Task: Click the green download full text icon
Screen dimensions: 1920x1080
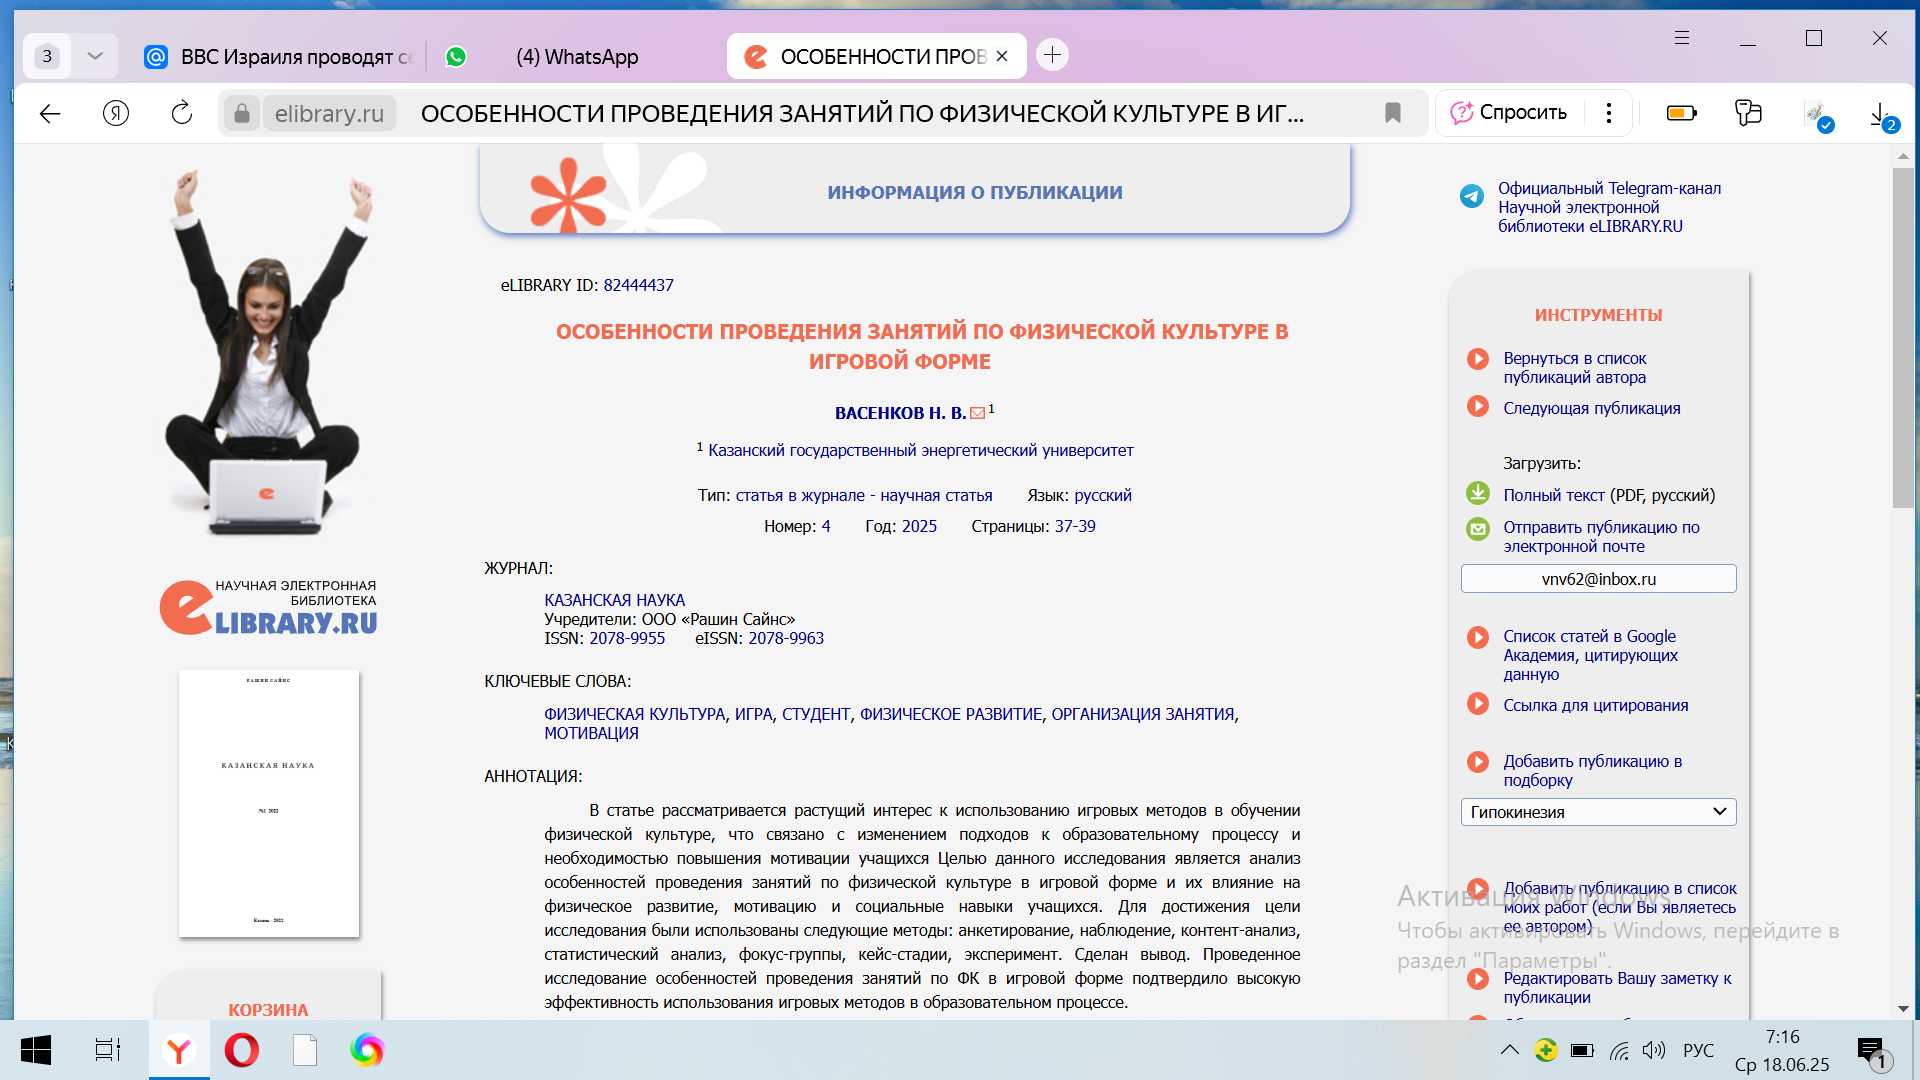Action: (x=1477, y=494)
